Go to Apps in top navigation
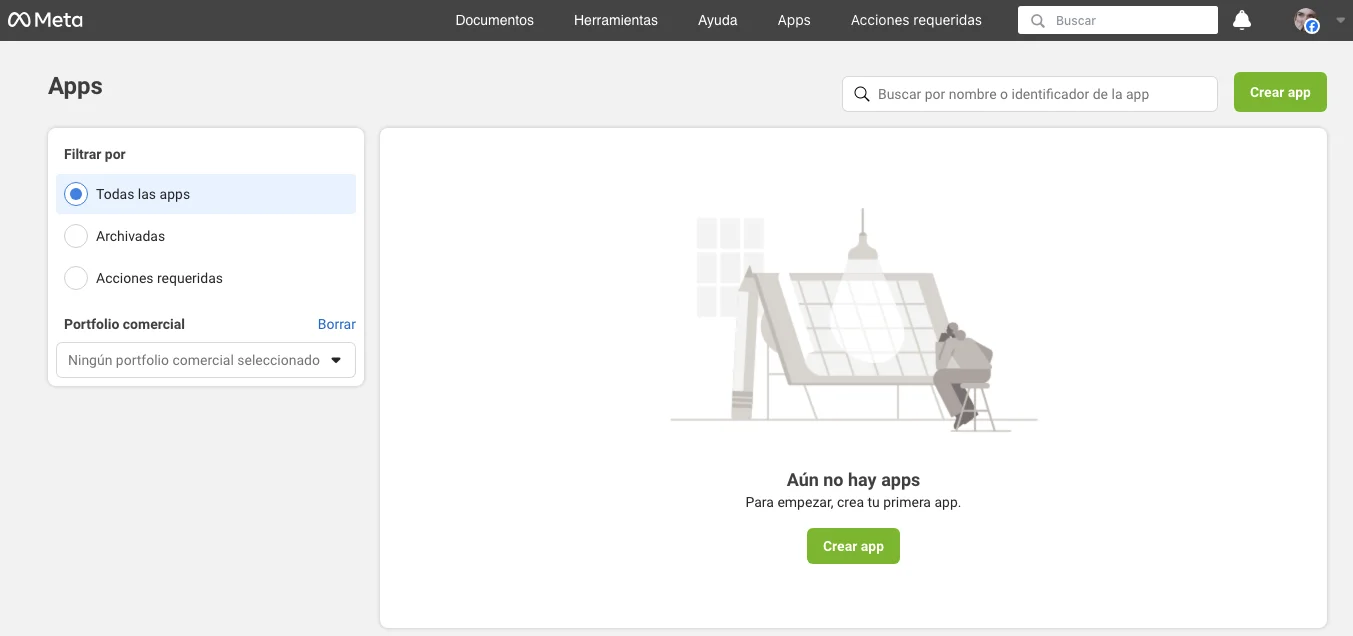 coord(794,20)
